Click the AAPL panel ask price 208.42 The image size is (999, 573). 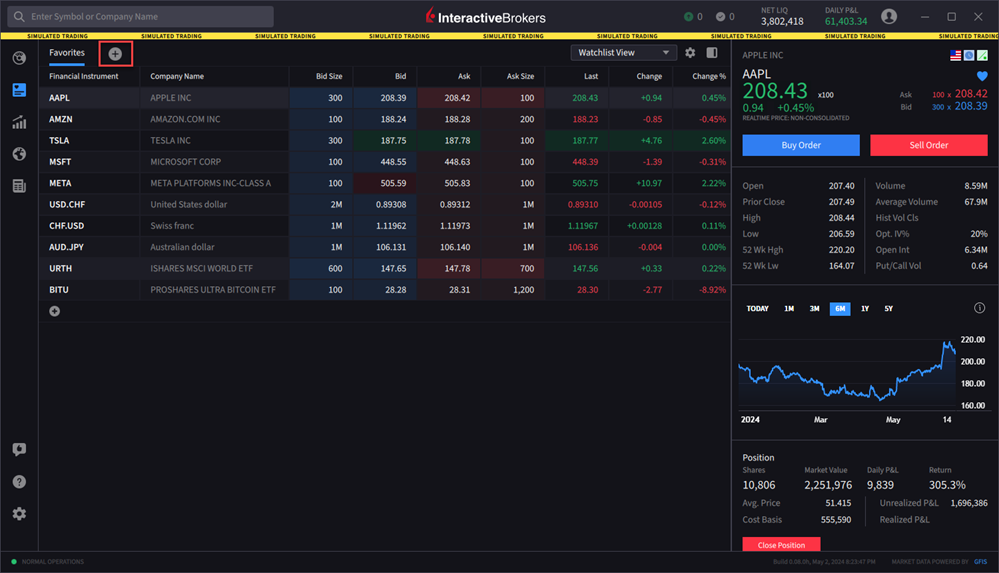[971, 94]
